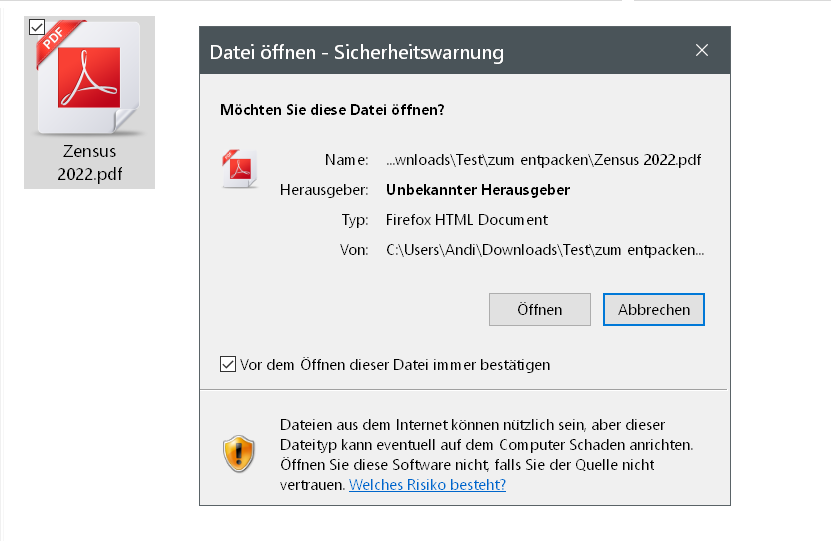The width and height of the screenshot is (831, 541).
Task: Click the yellow security shield icon
Action: click(239, 454)
